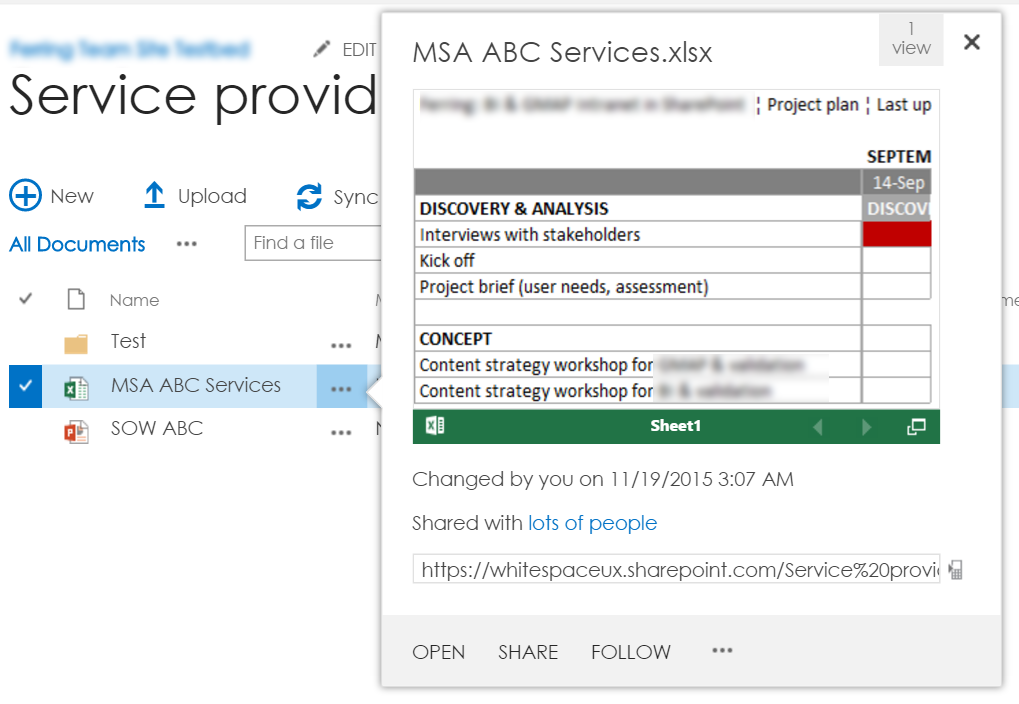Expand more actions ellipsis in callout footer

click(722, 651)
